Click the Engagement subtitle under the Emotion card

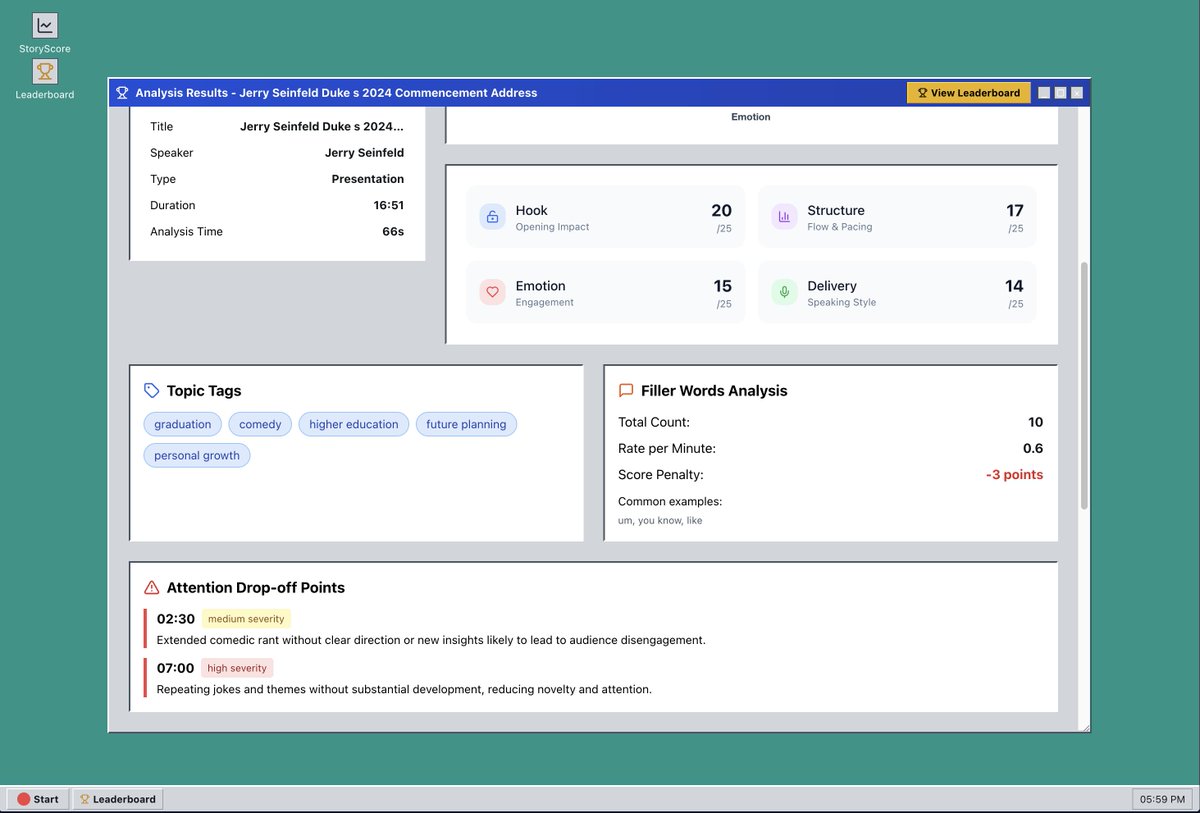544,302
